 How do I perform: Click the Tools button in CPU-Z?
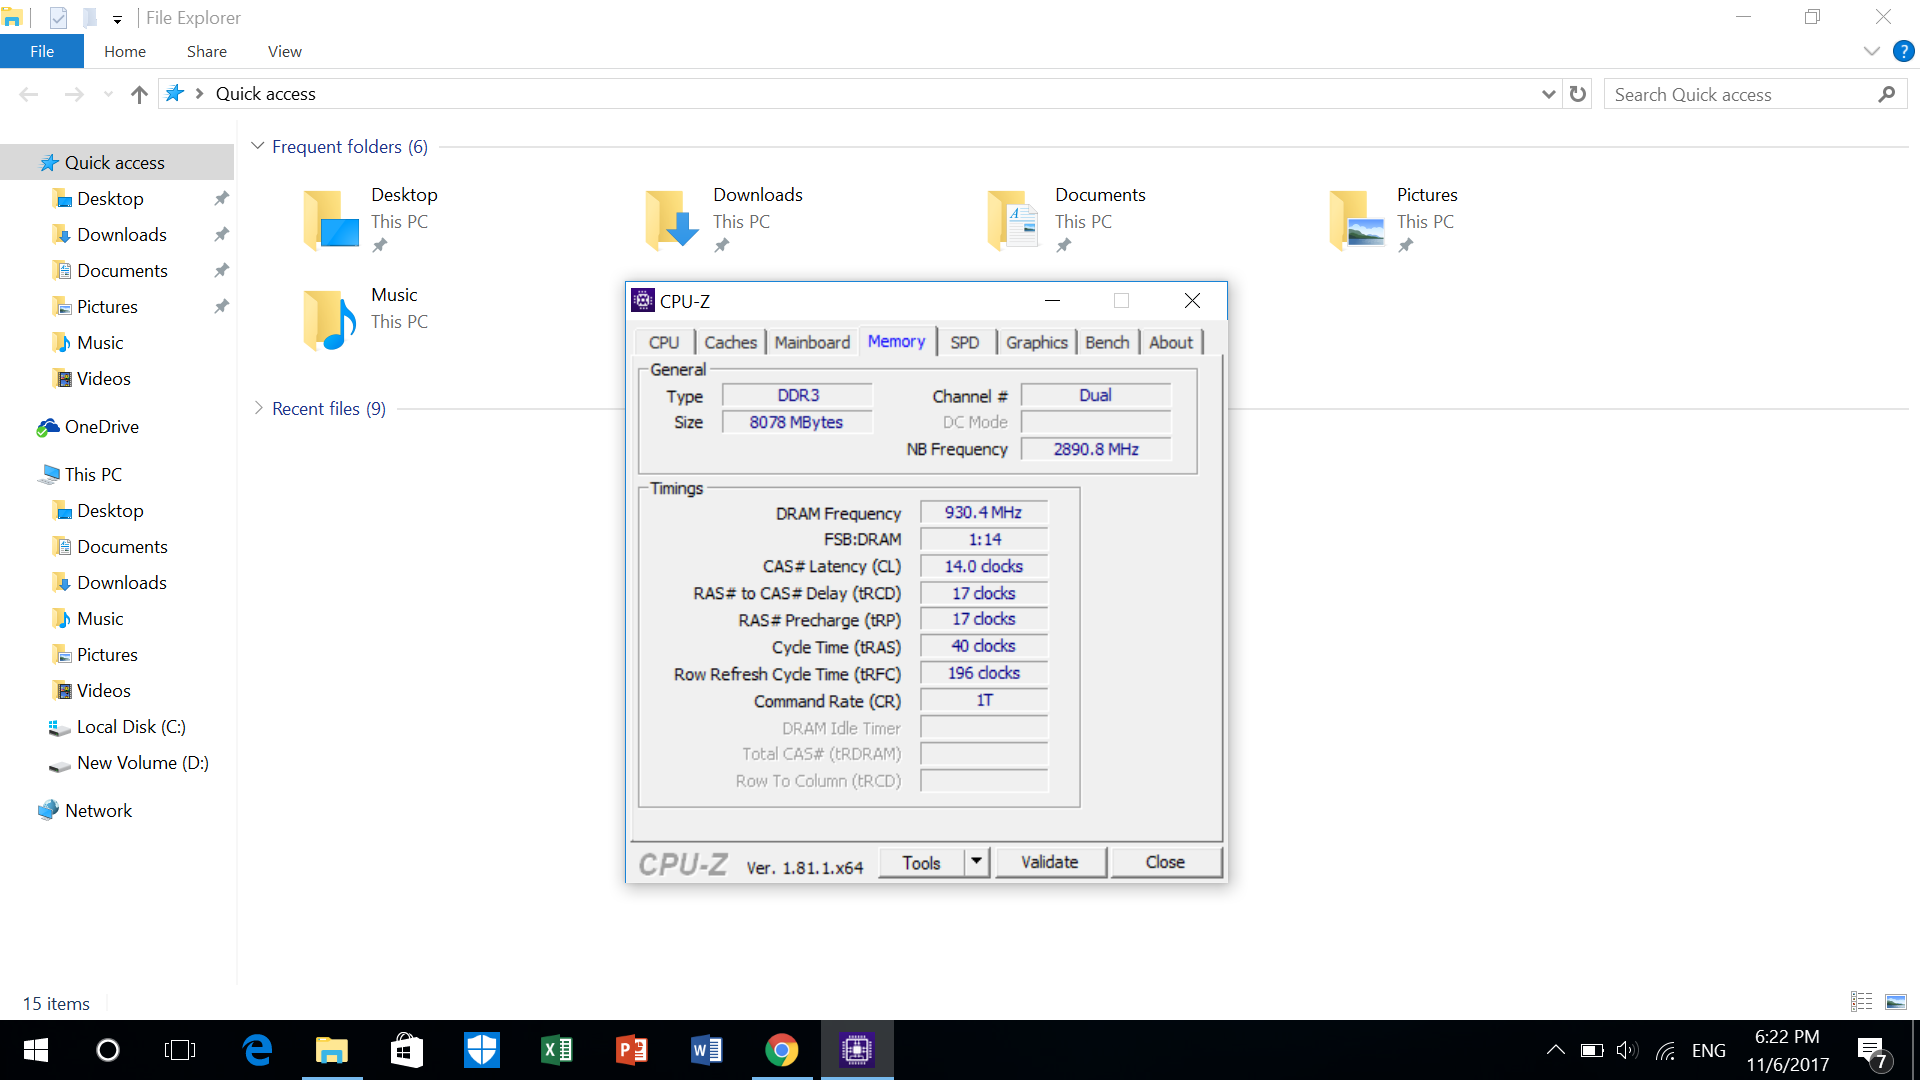pyautogui.click(x=922, y=862)
